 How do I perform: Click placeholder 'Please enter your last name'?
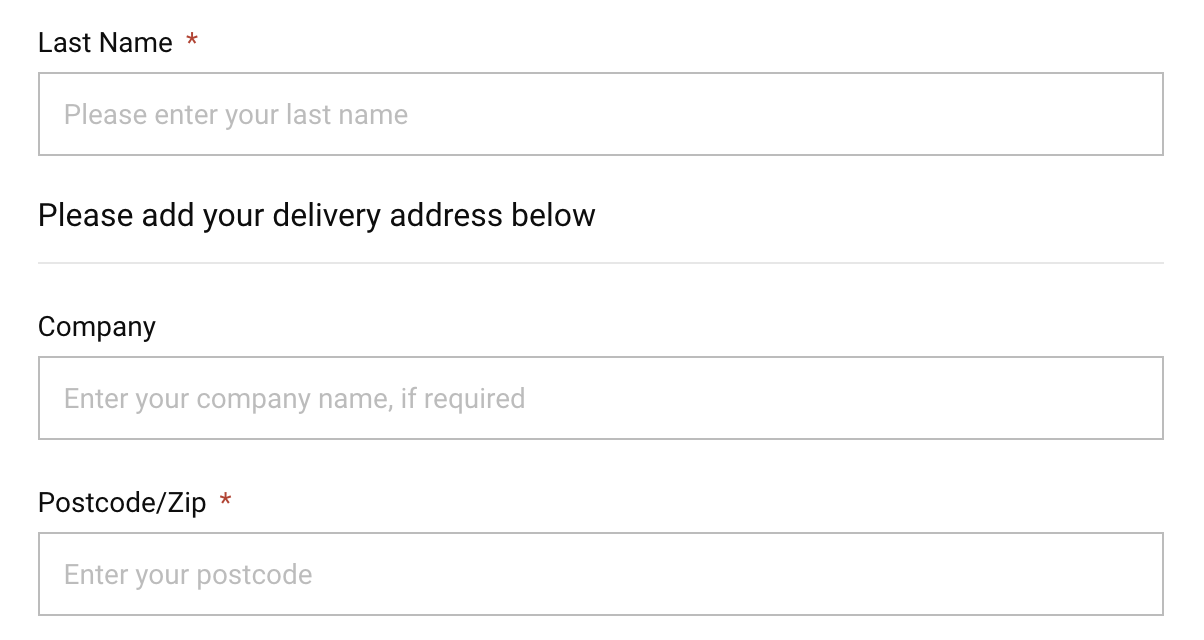[x=236, y=115]
